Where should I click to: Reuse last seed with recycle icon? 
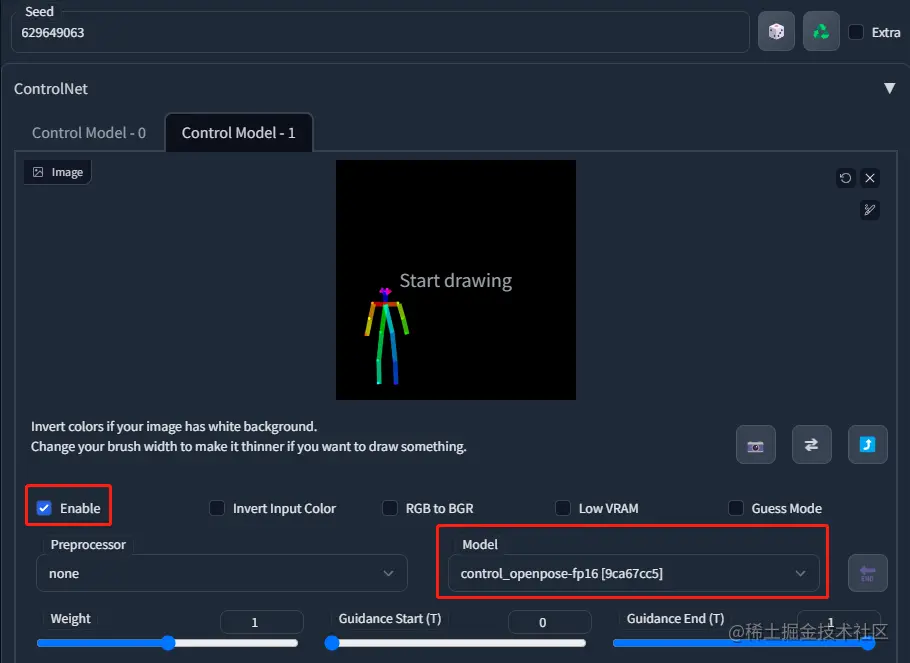(821, 31)
